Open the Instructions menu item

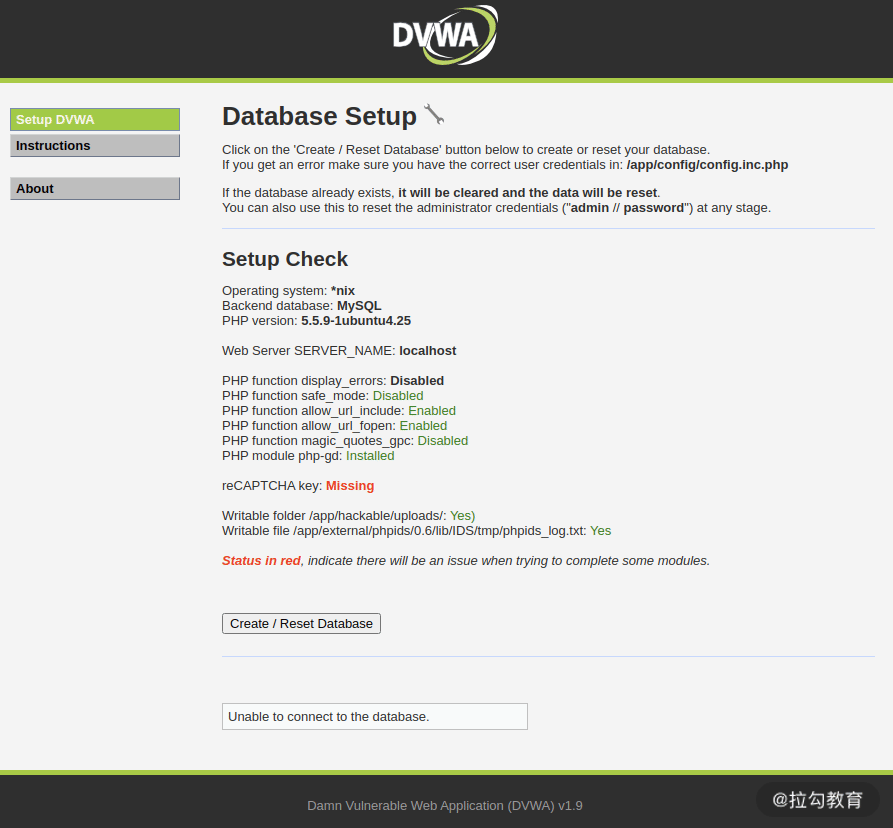point(95,146)
